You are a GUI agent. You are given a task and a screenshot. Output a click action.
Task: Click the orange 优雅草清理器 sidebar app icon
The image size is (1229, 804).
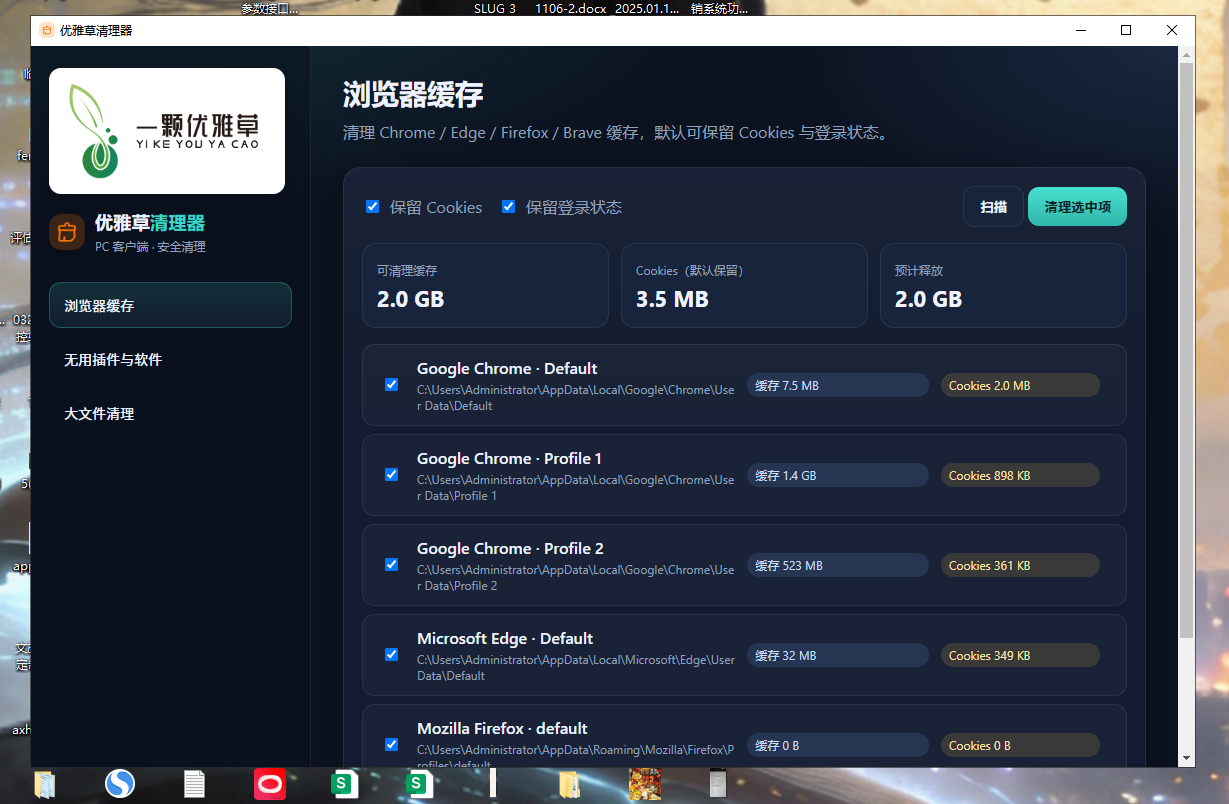coord(67,232)
